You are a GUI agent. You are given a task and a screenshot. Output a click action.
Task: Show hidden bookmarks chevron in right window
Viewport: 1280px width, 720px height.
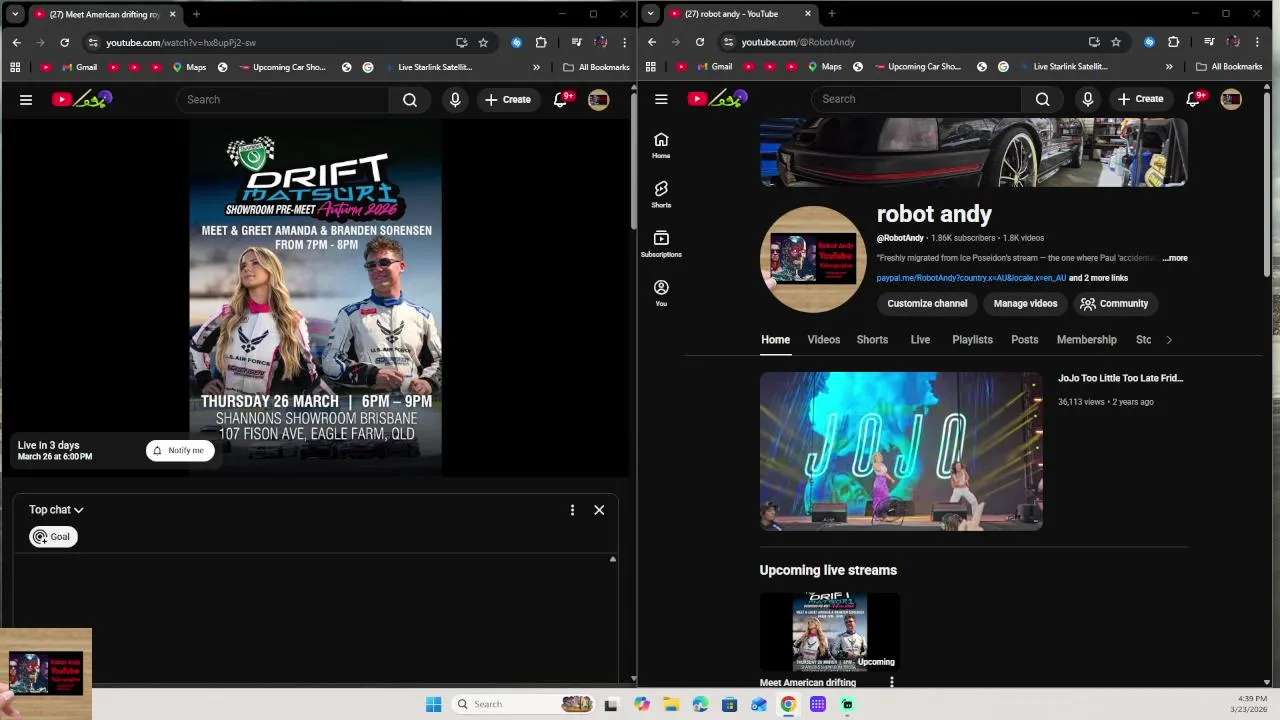pyautogui.click(x=1169, y=67)
